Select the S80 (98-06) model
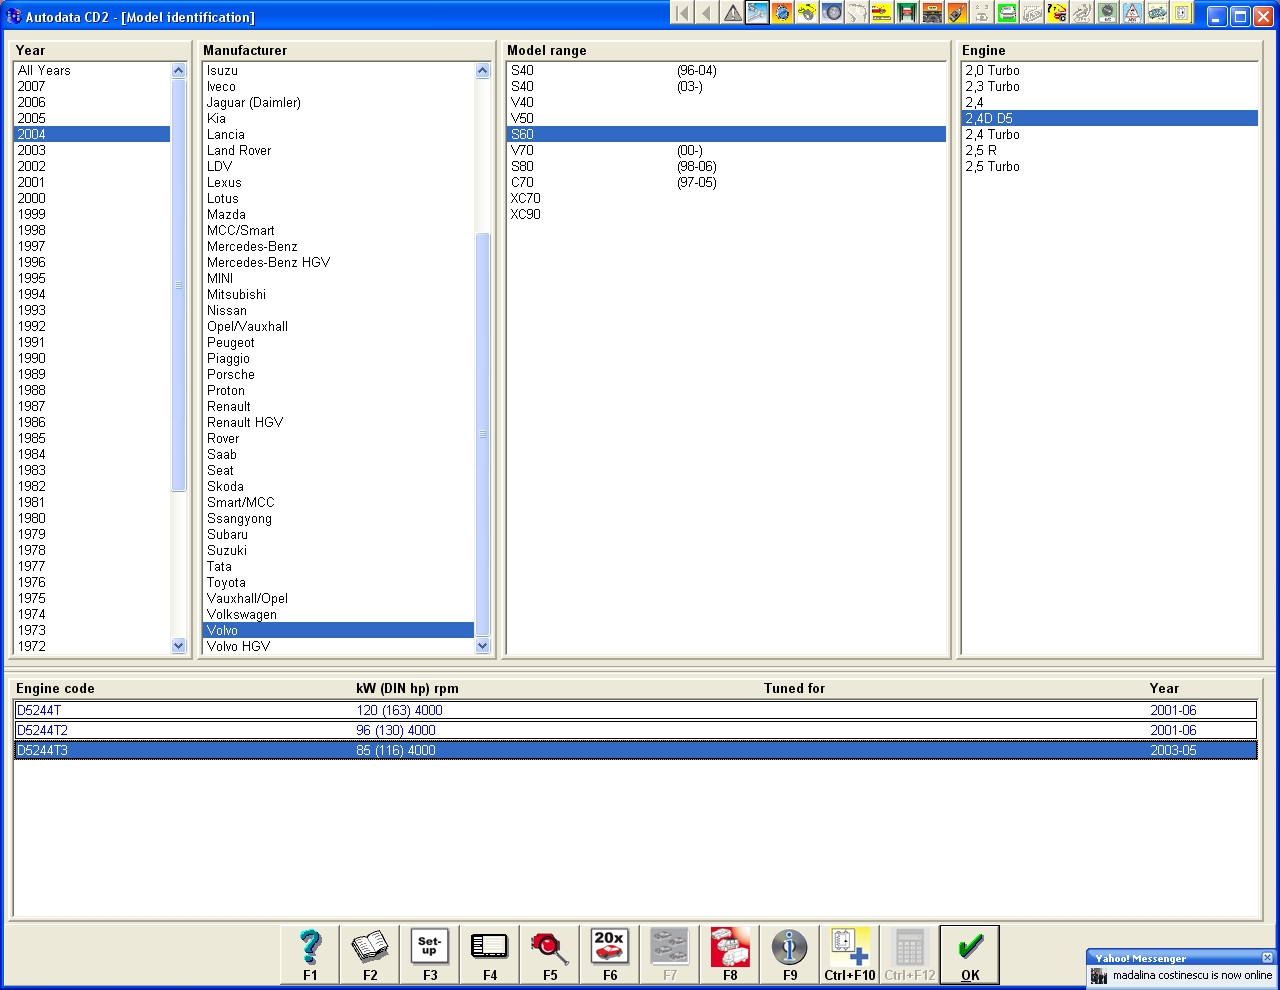Image resolution: width=1280 pixels, height=990 pixels. (x=727, y=166)
